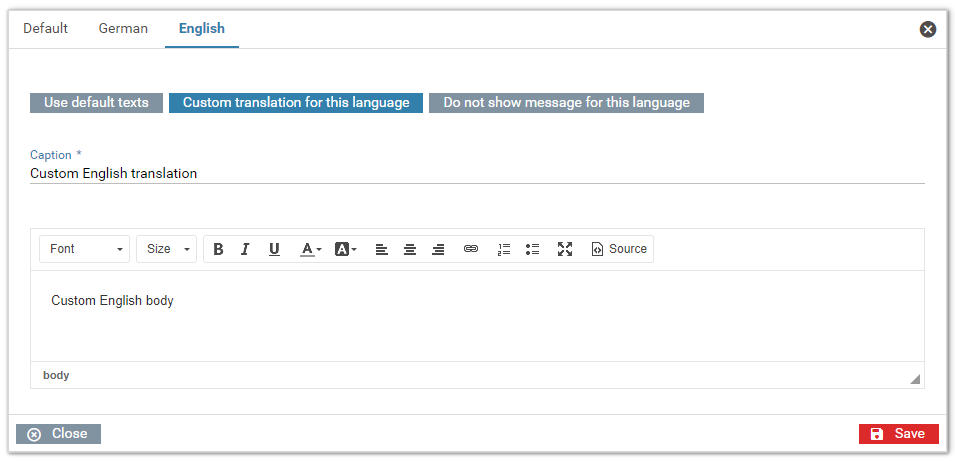
Task: Insert a numbered list
Action: pos(504,249)
